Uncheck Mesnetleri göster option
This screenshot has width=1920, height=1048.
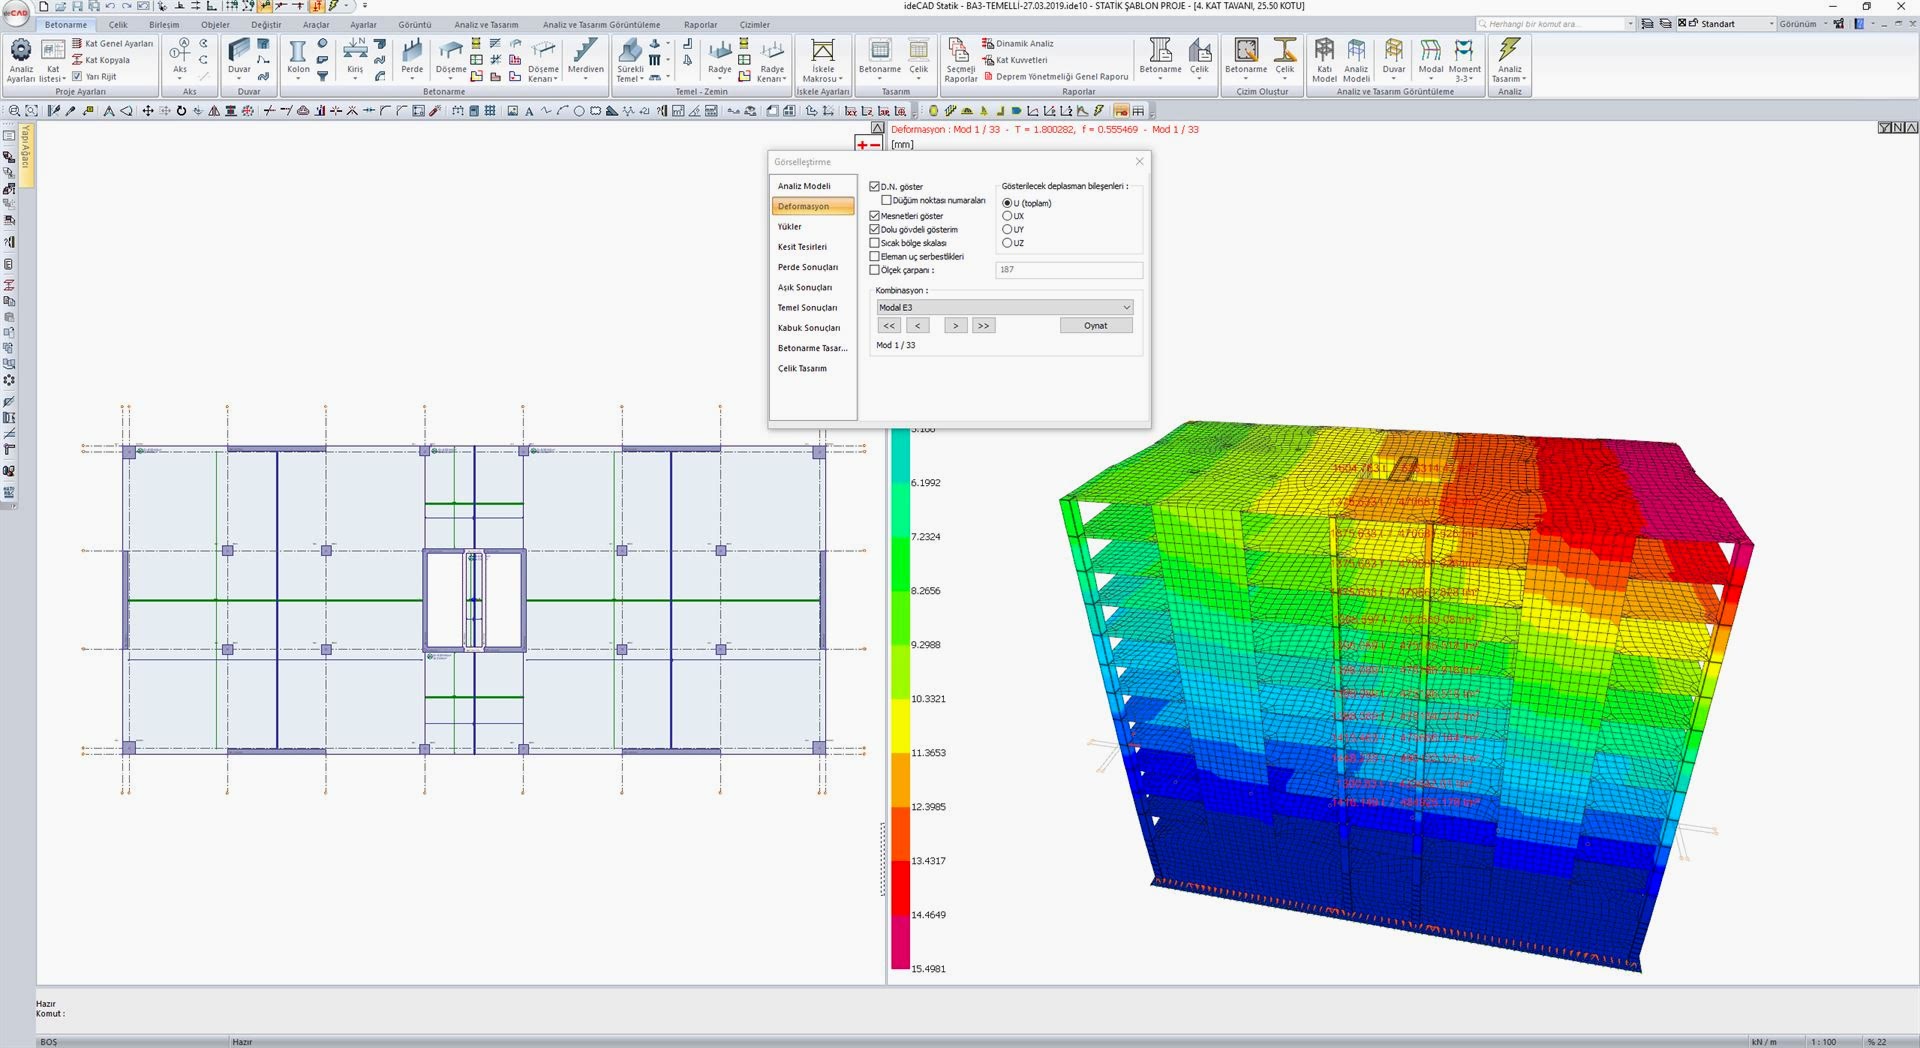[x=875, y=216]
